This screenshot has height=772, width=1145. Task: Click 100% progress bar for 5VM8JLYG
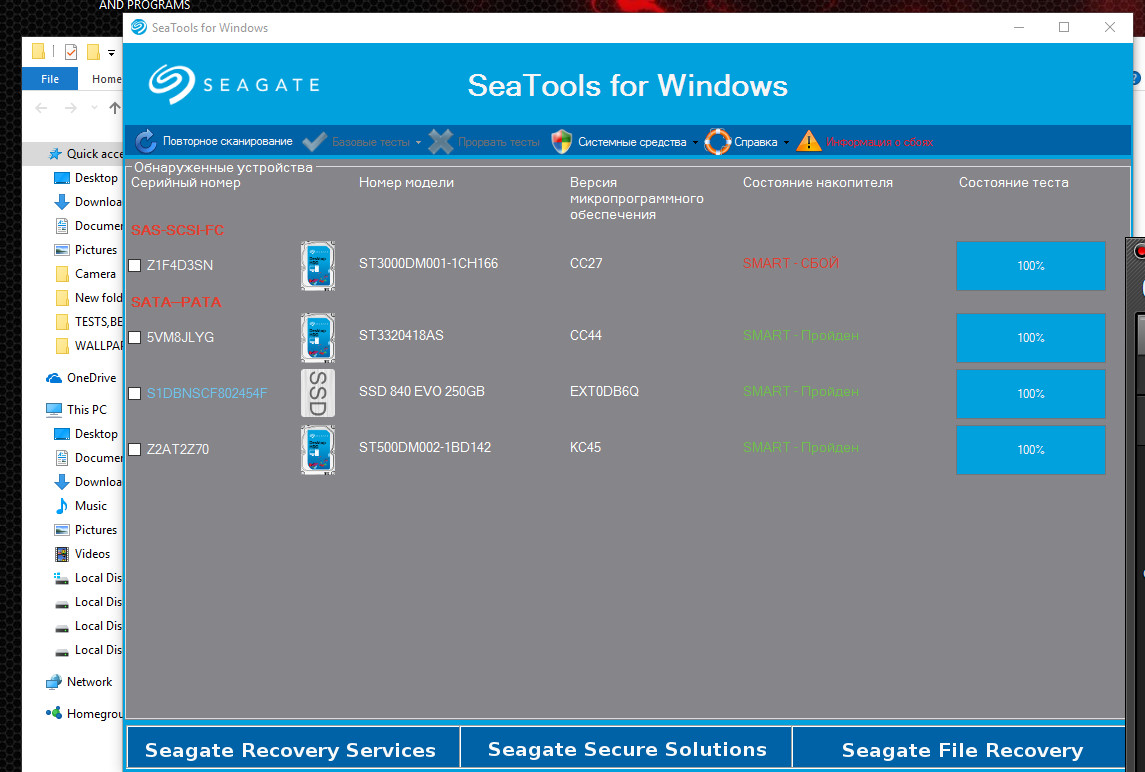(1030, 337)
